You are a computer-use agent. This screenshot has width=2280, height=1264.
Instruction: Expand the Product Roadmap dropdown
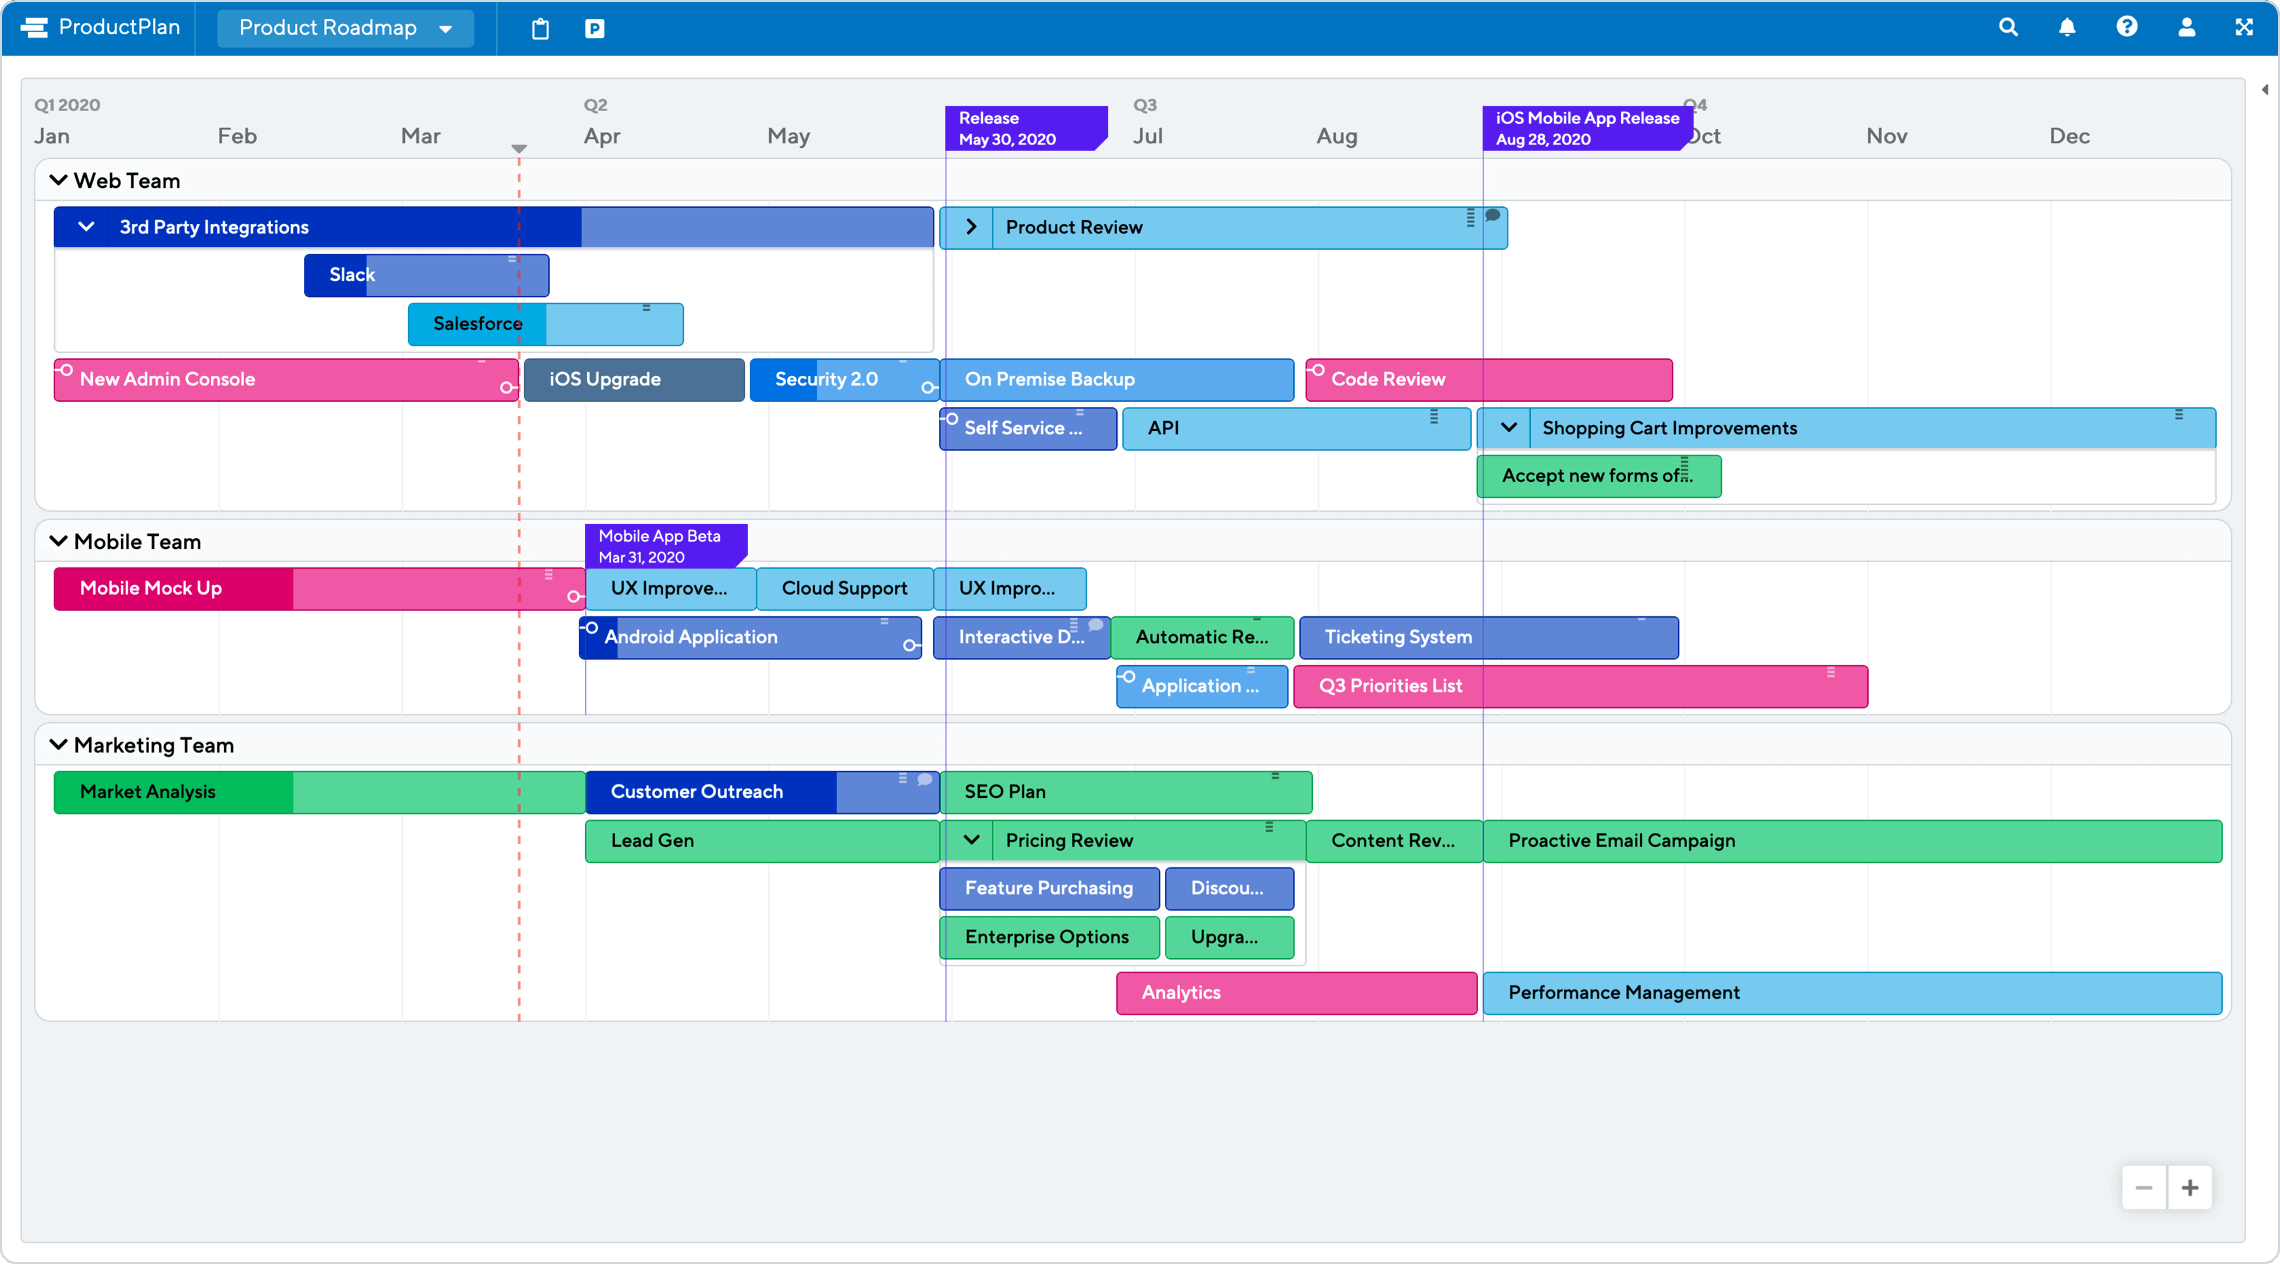tap(448, 26)
